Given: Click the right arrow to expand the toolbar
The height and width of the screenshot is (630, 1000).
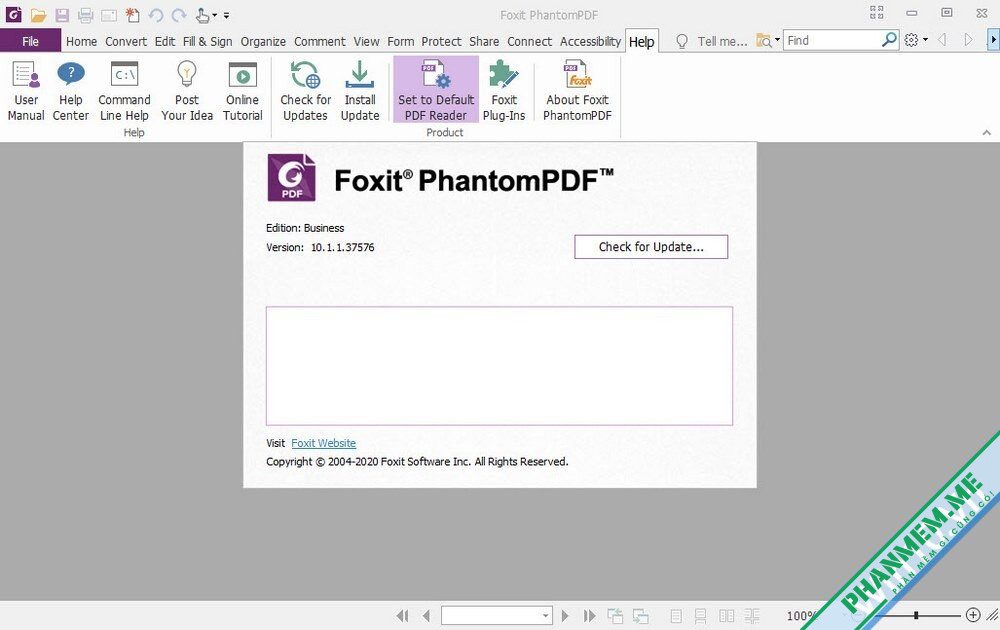Looking at the screenshot, I should coord(993,40).
